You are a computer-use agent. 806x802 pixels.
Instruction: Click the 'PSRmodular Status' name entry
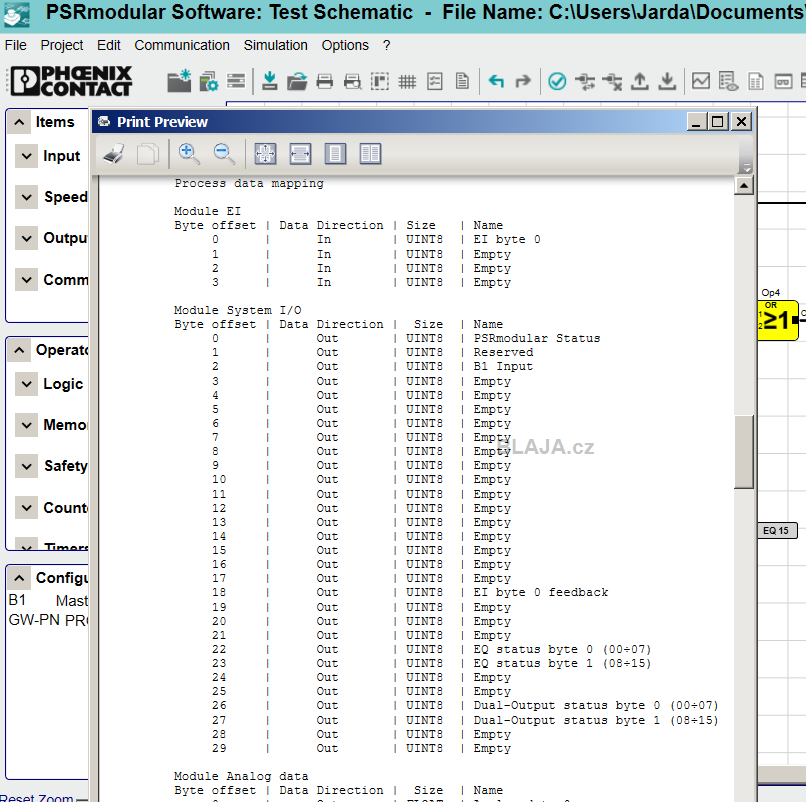point(537,338)
